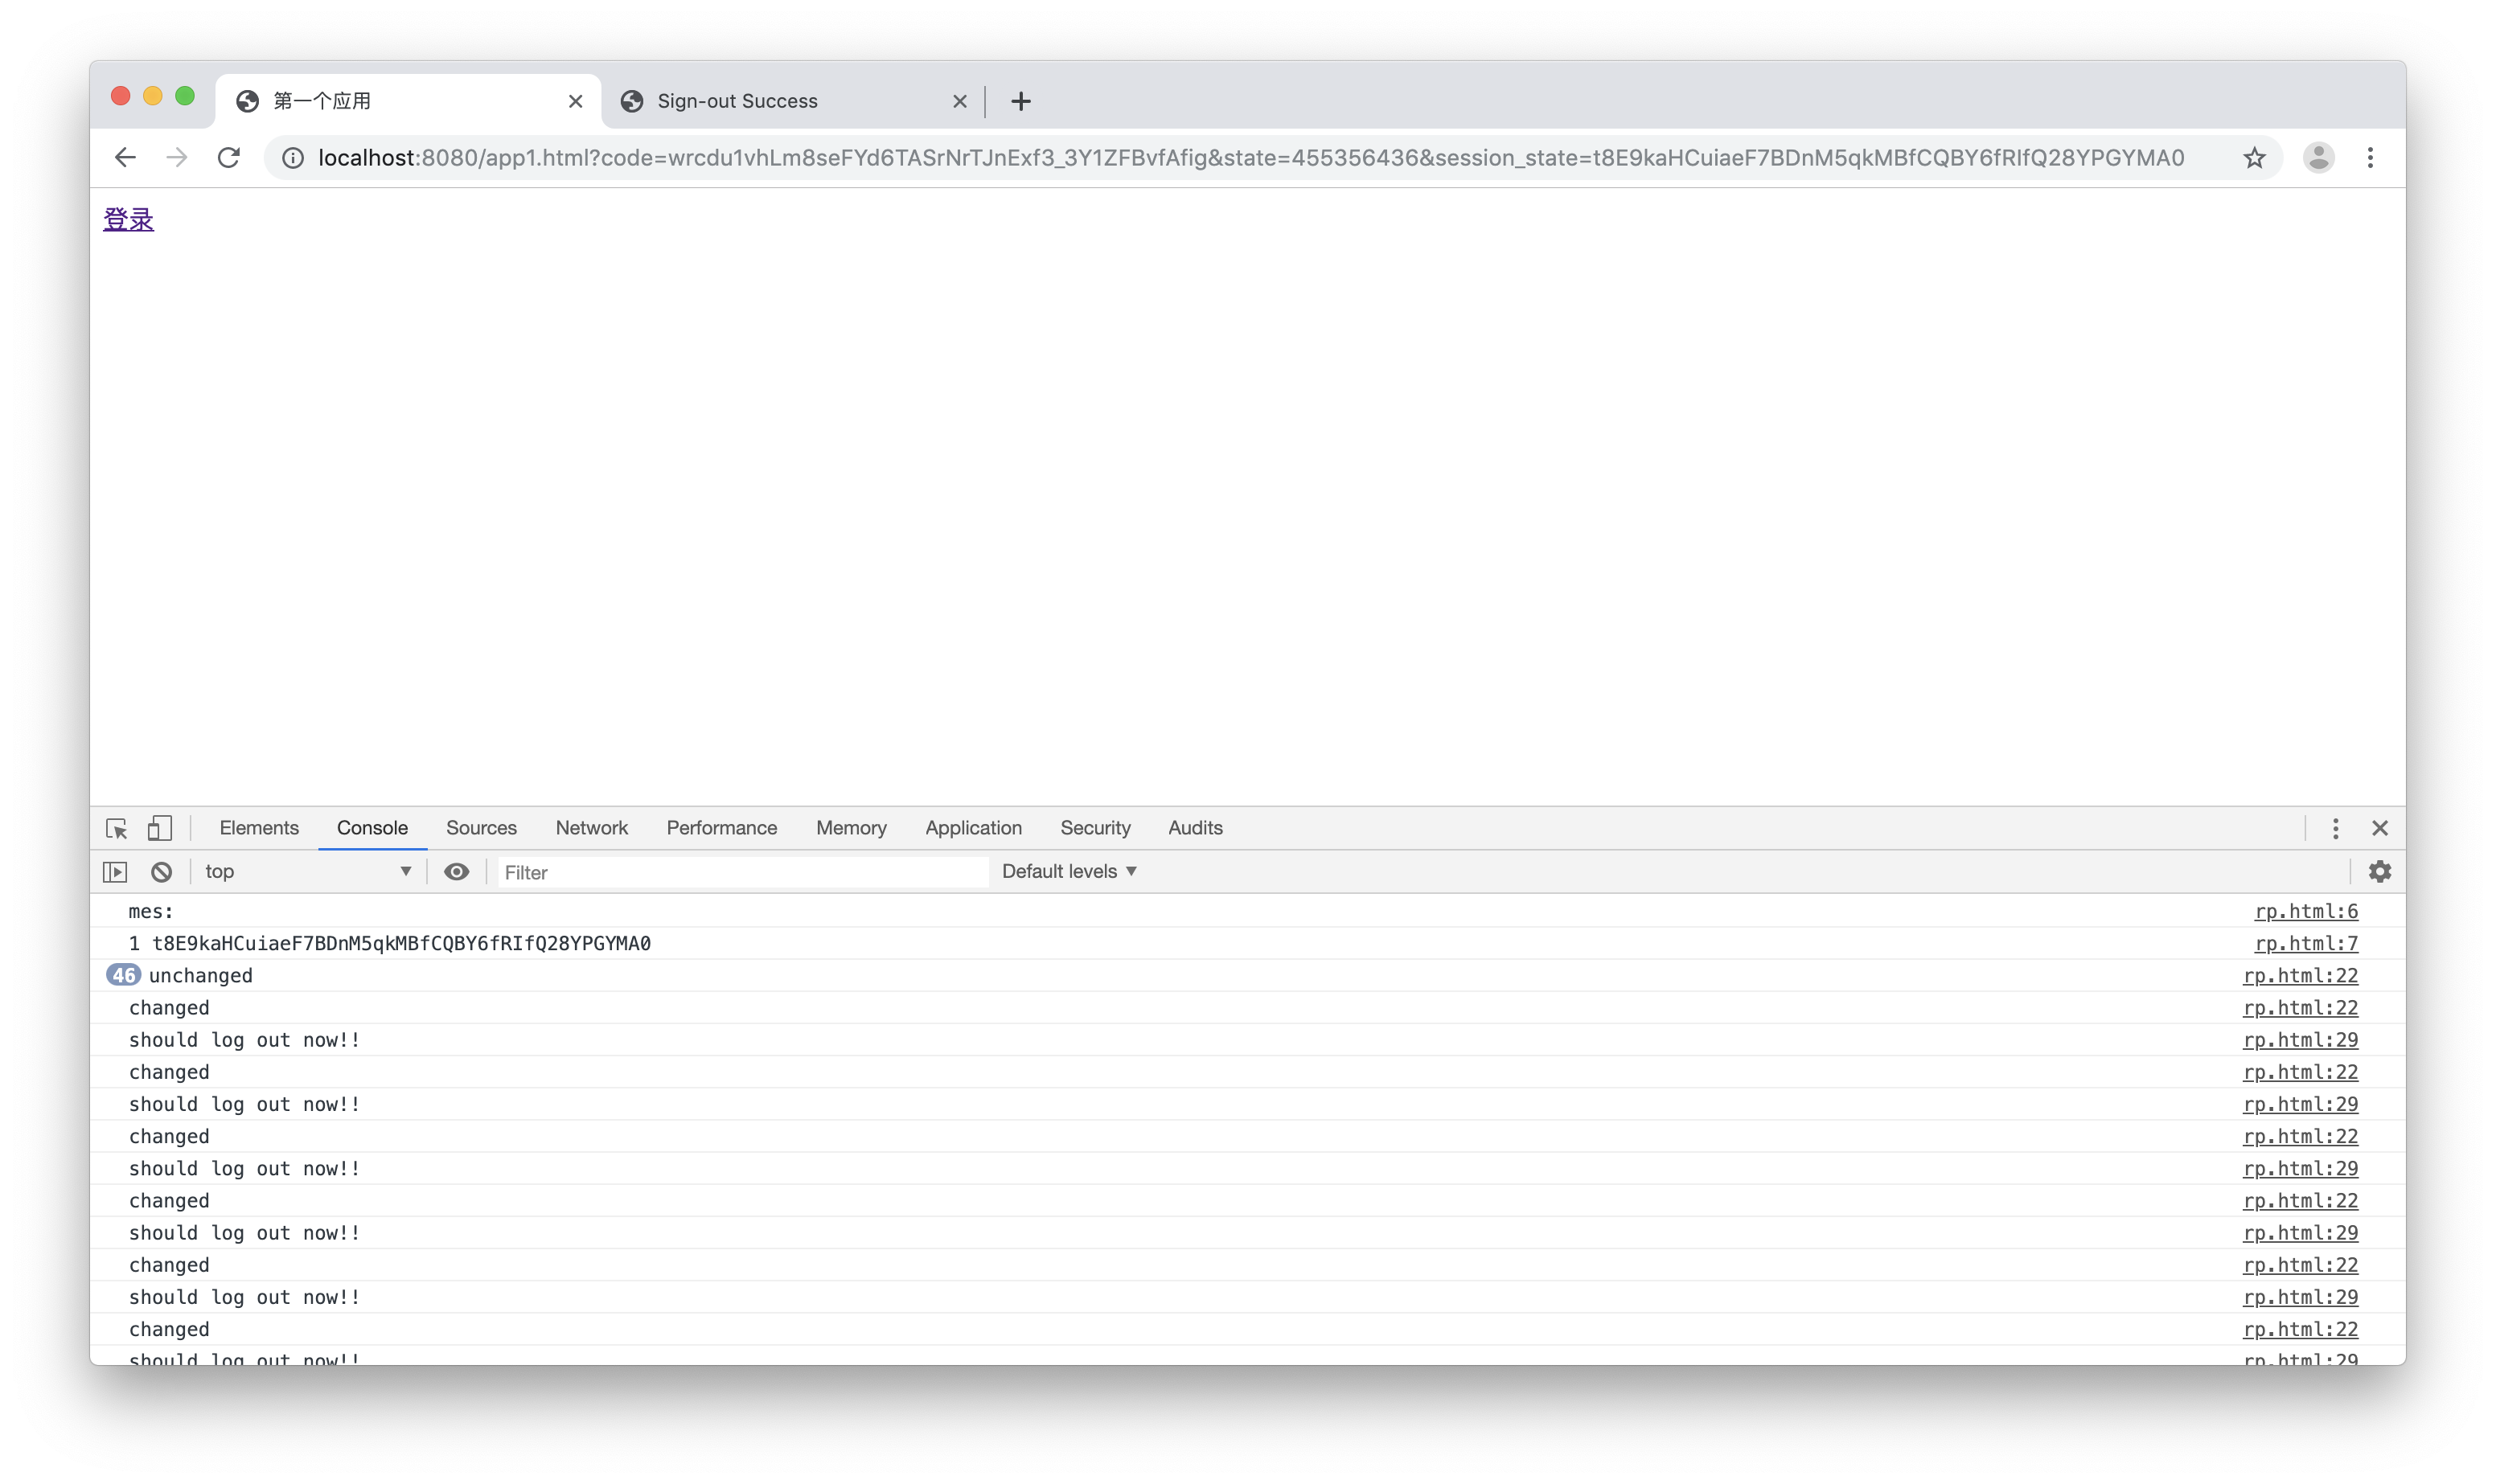Activate the DevTools inspect element picker
Screen dimensions: 2496x1484
coord(116,828)
